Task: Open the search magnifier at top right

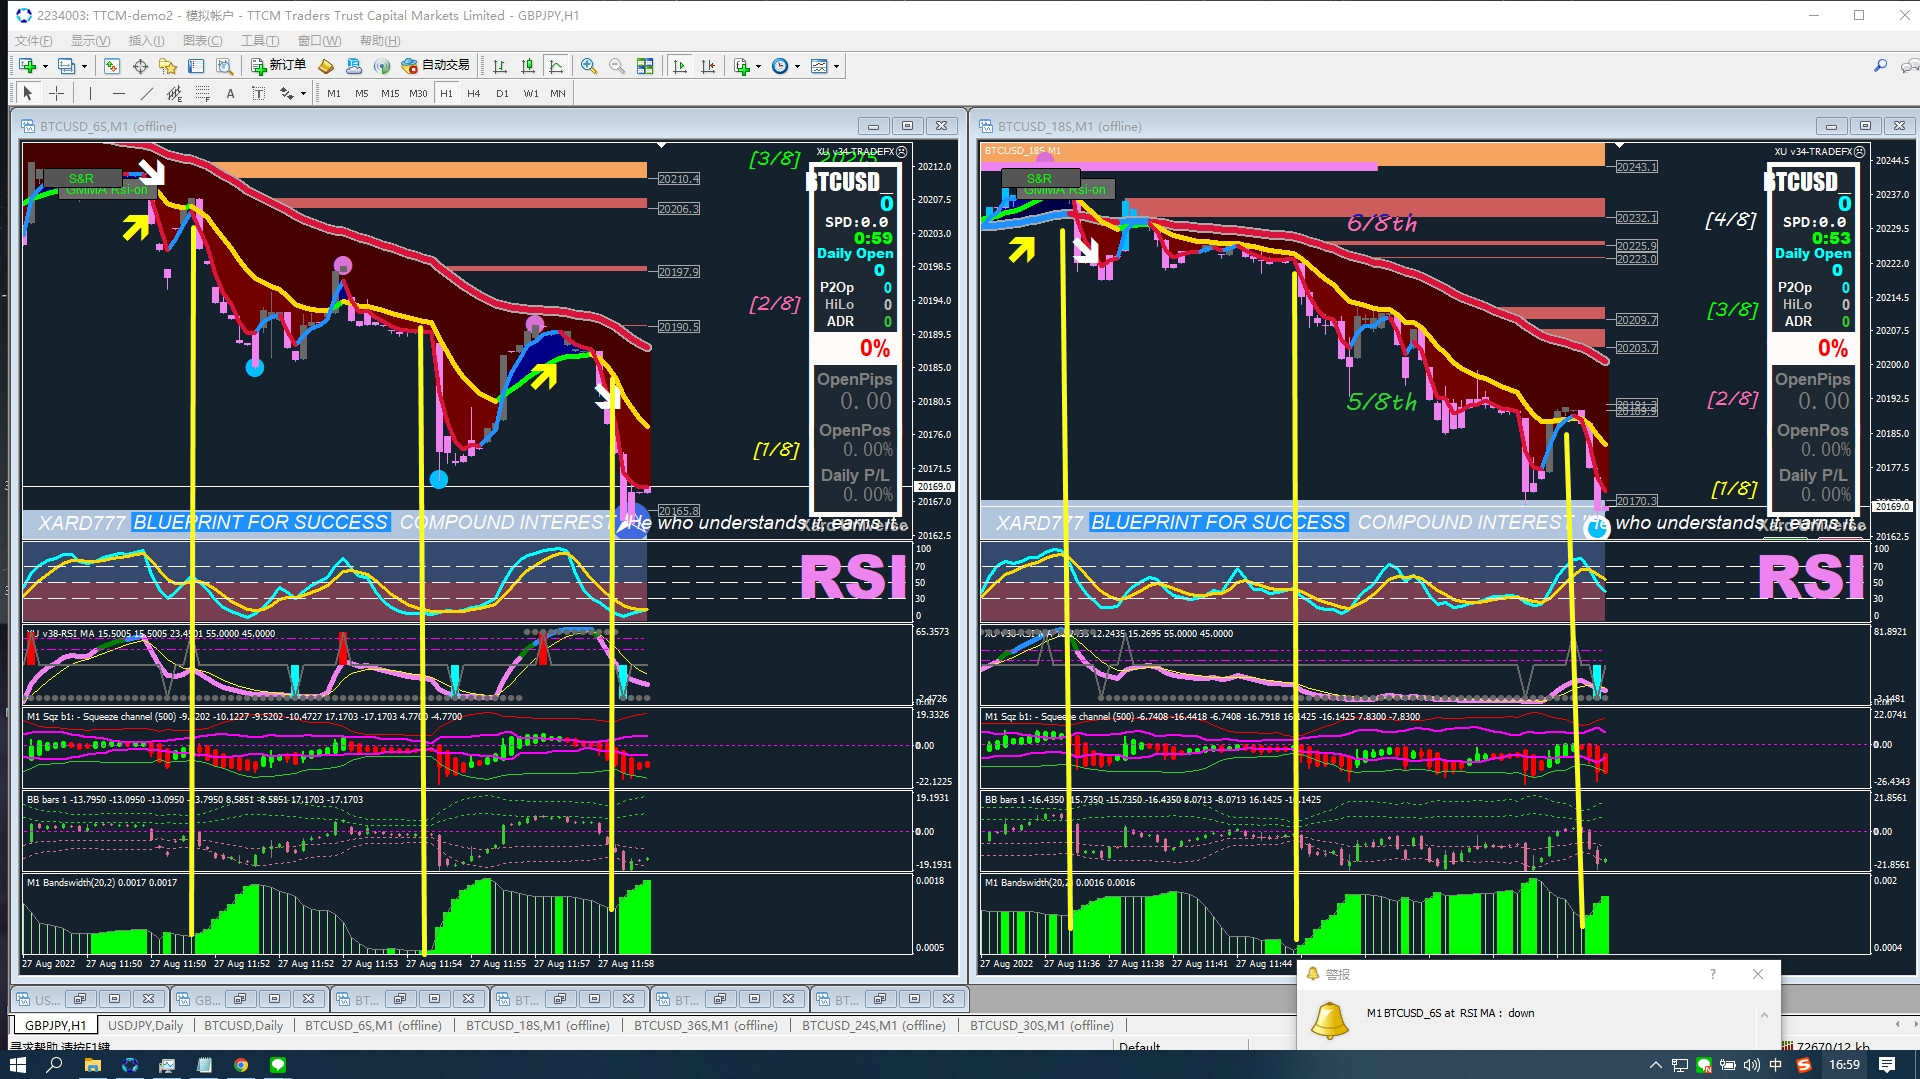Action: point(1880,66)
